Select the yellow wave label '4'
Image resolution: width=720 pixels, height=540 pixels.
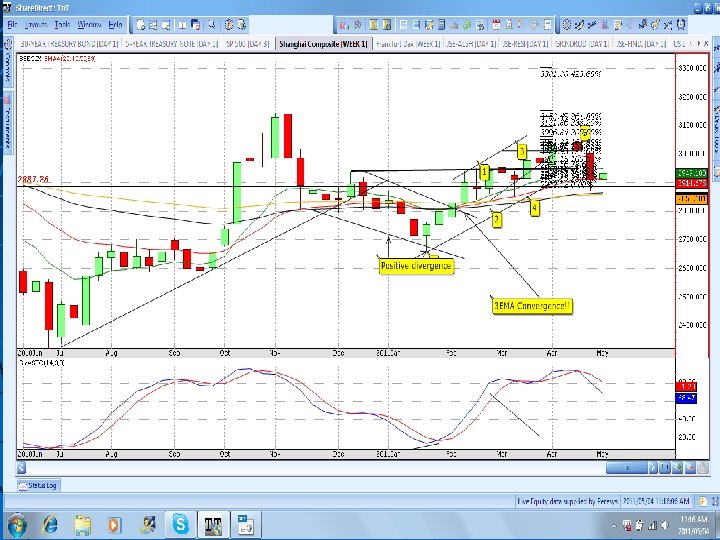[534, 208]
